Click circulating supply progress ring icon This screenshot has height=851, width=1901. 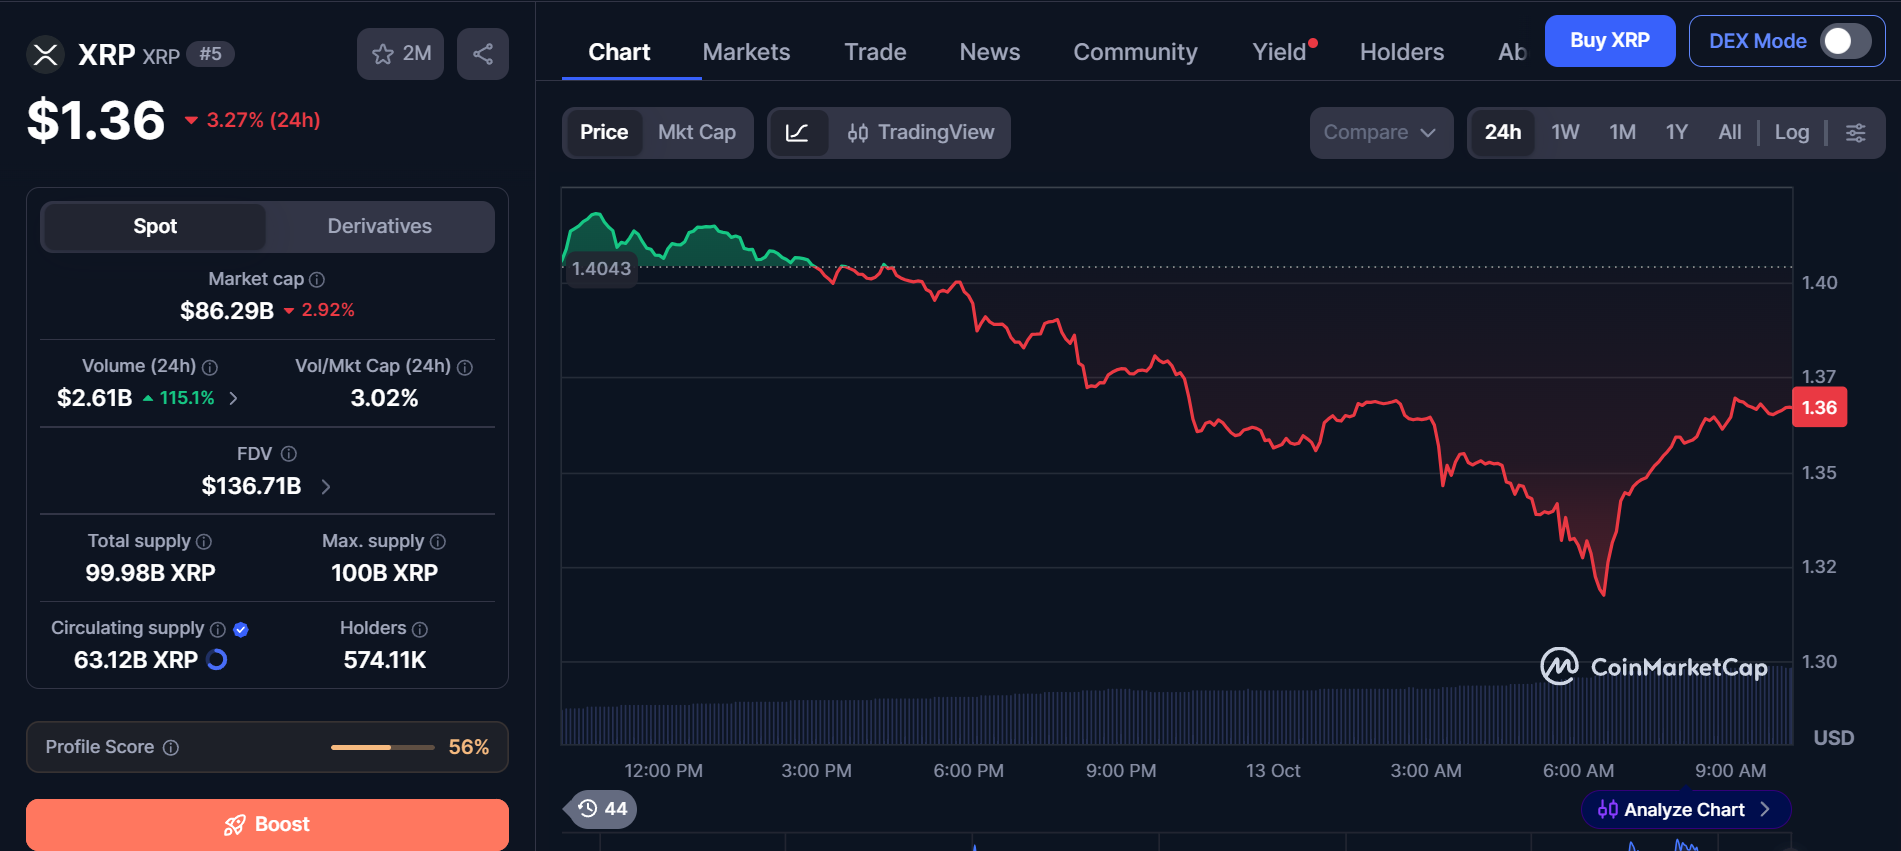[x=216, y=660]
